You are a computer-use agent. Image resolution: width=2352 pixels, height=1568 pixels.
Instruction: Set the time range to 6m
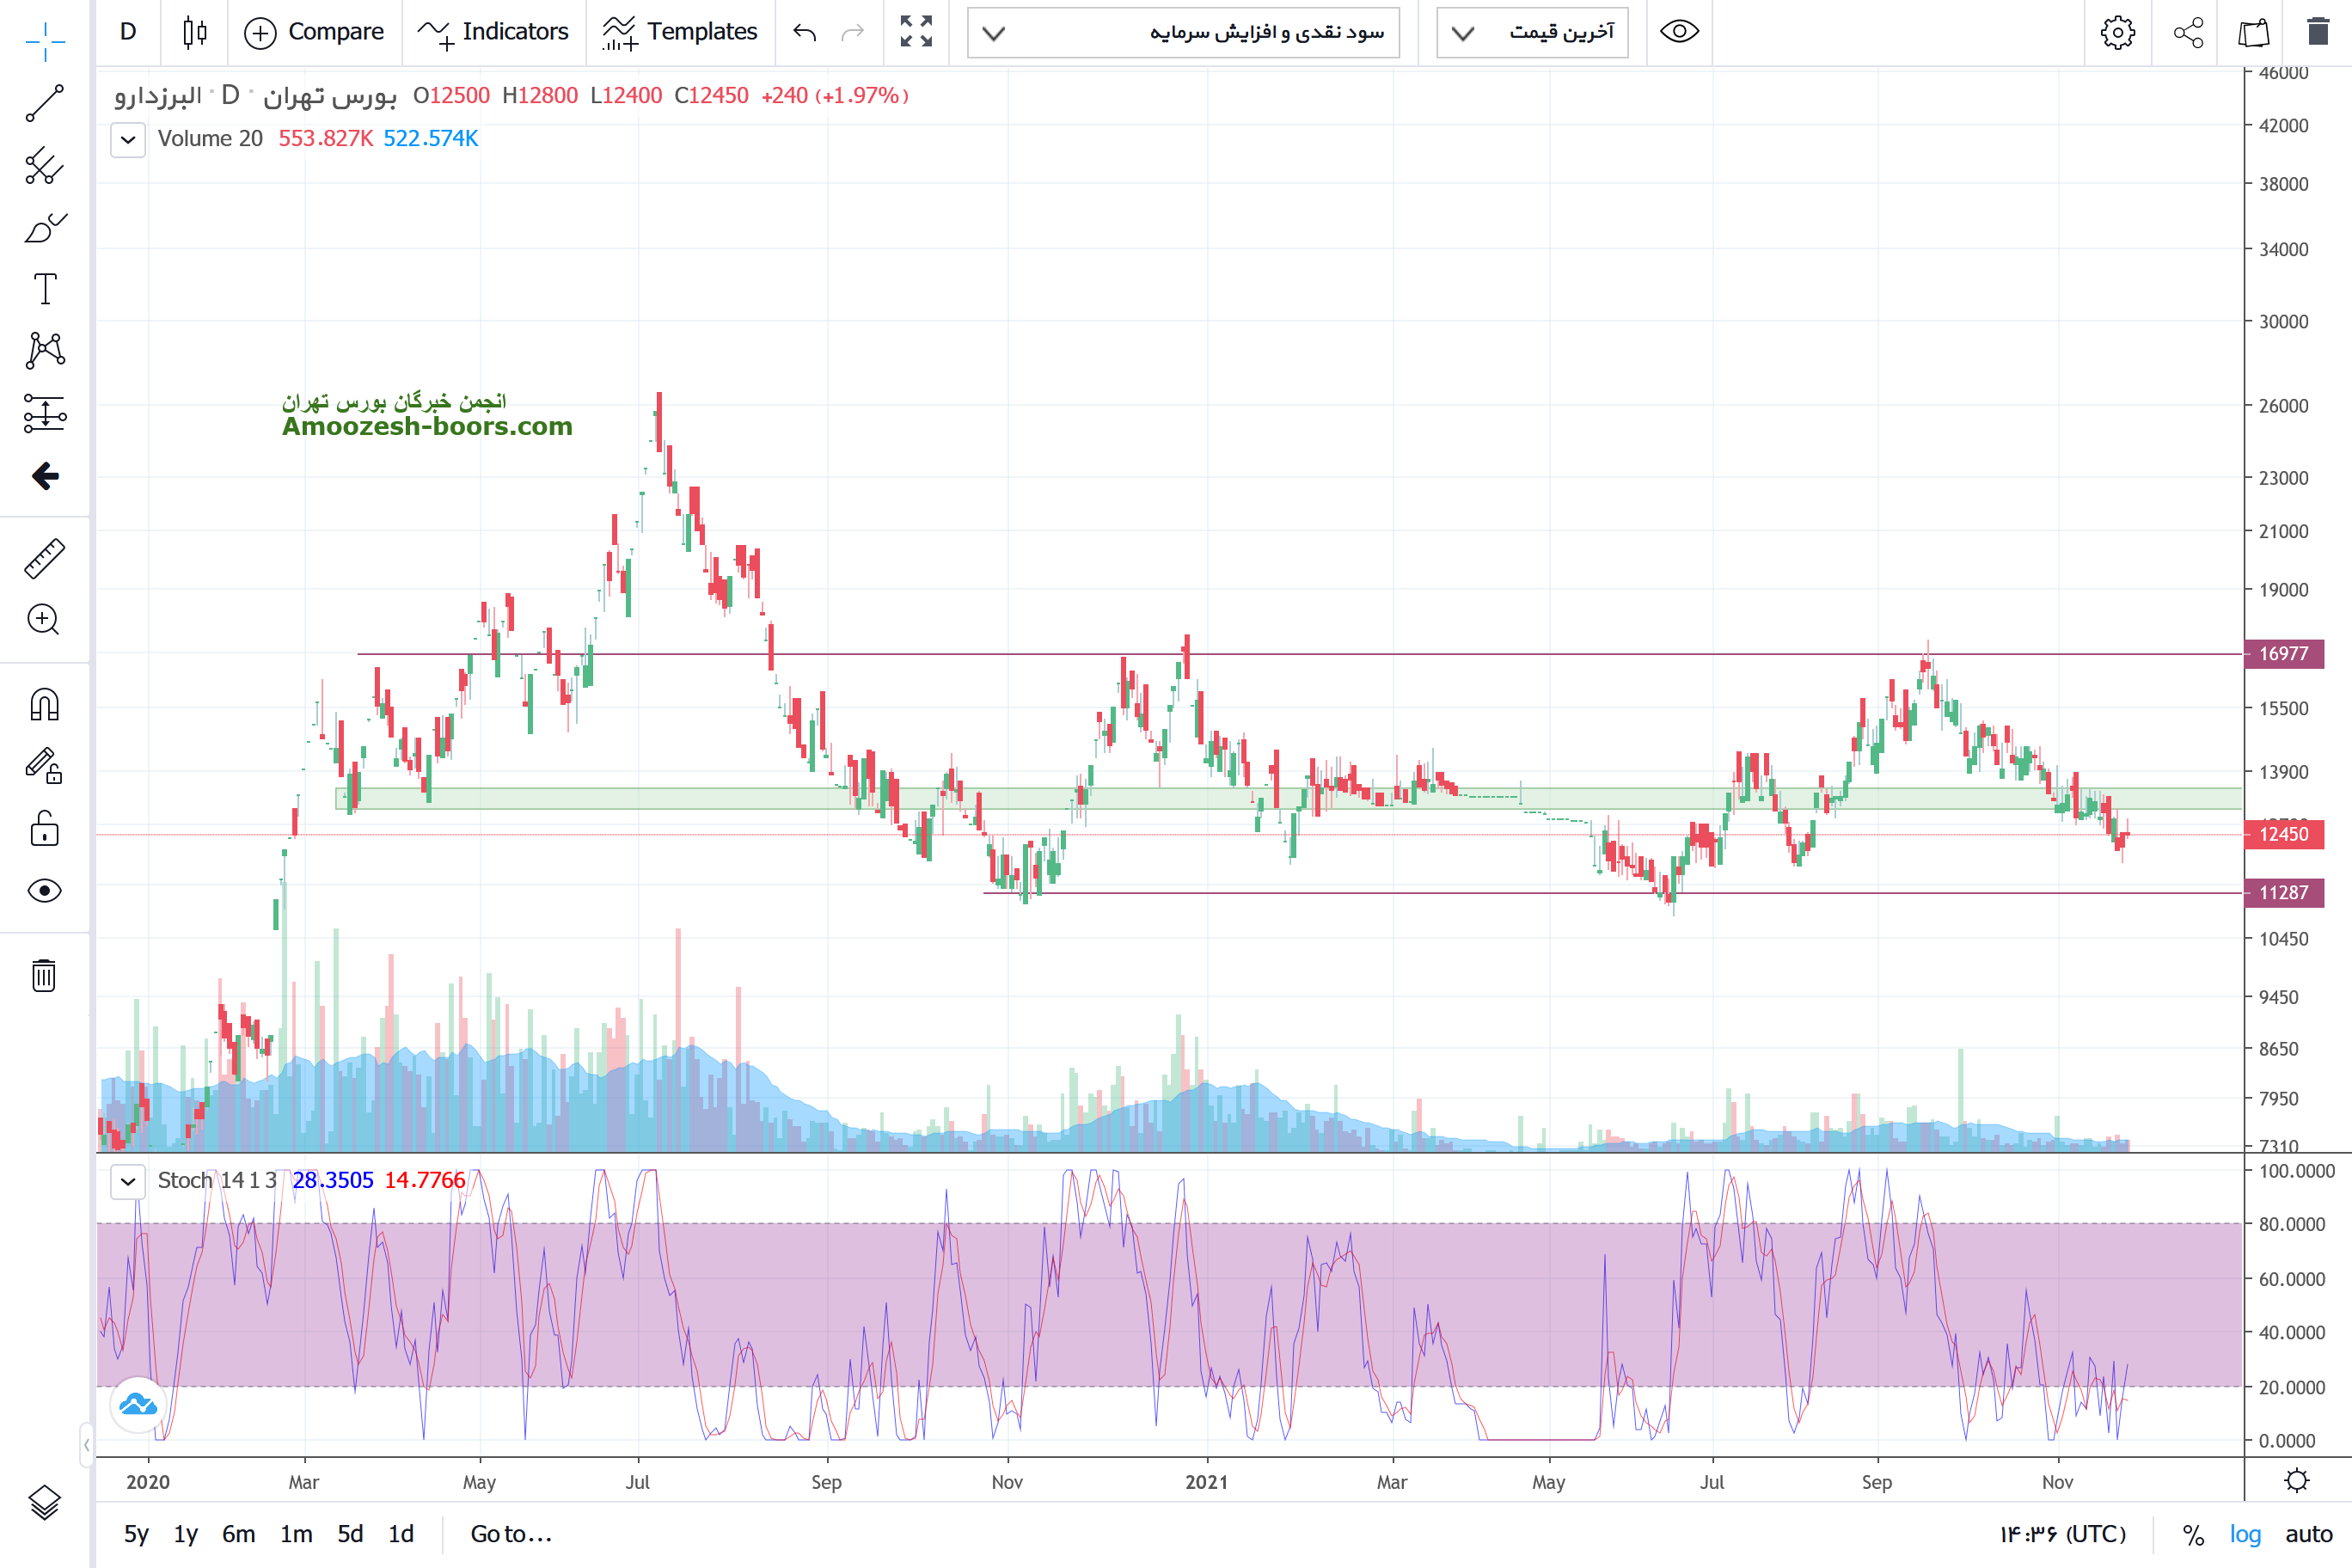[238, 1534]
